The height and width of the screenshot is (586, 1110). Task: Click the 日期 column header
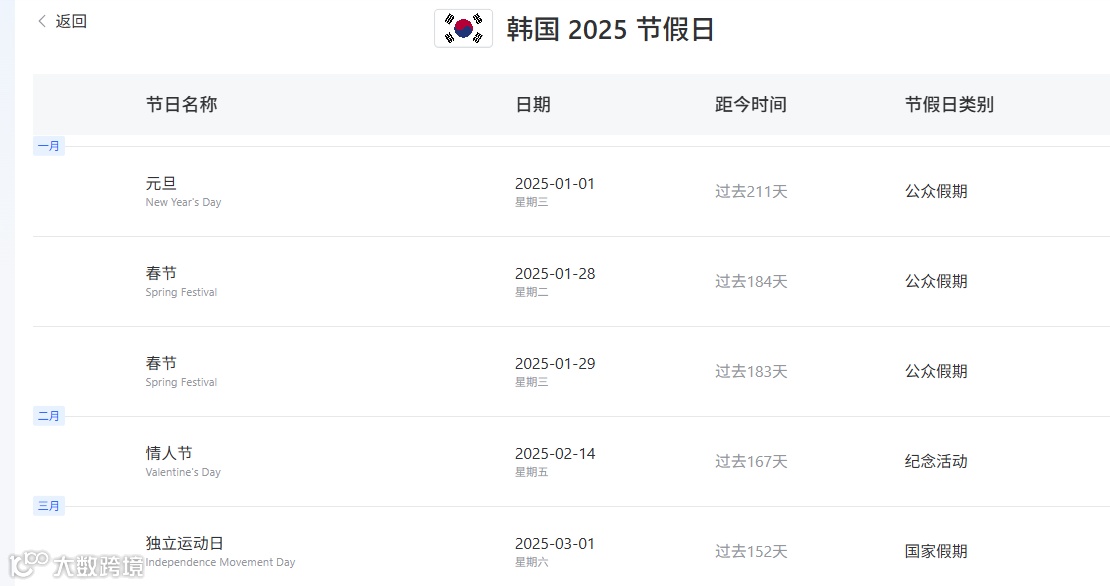(532, 105)
